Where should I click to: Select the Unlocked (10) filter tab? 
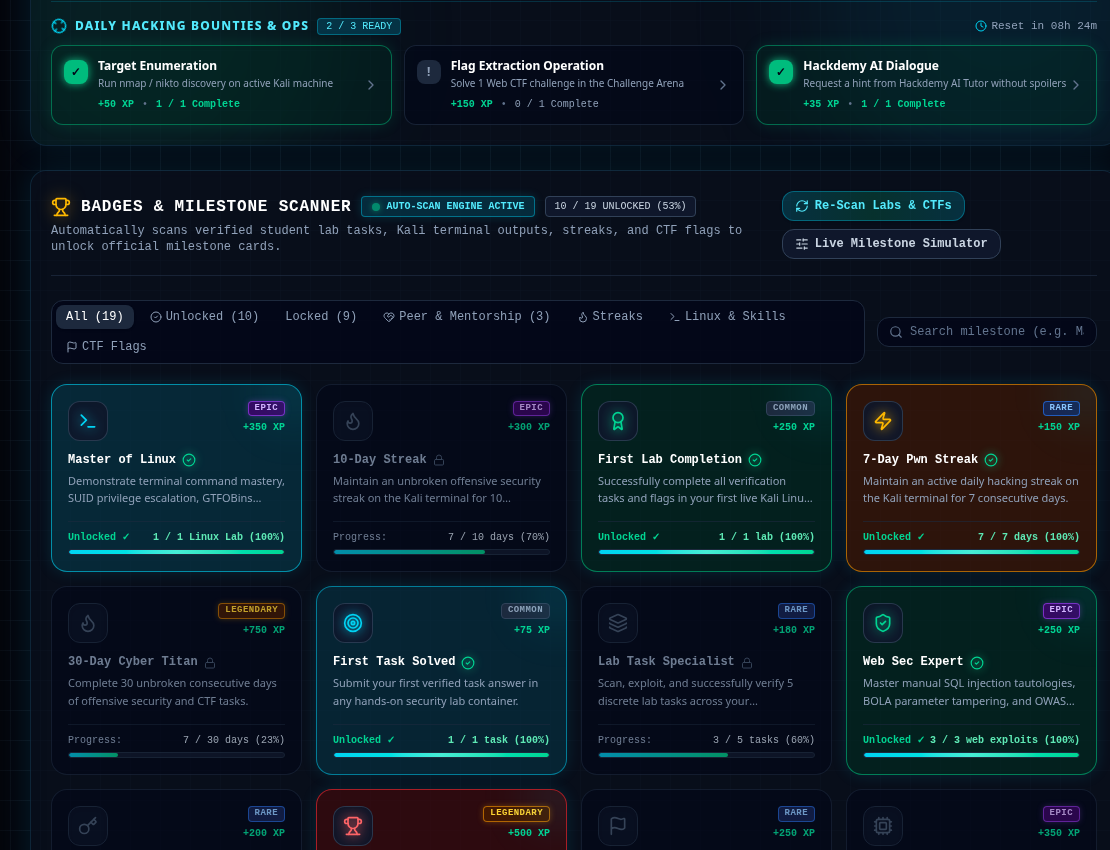point(205,316)
